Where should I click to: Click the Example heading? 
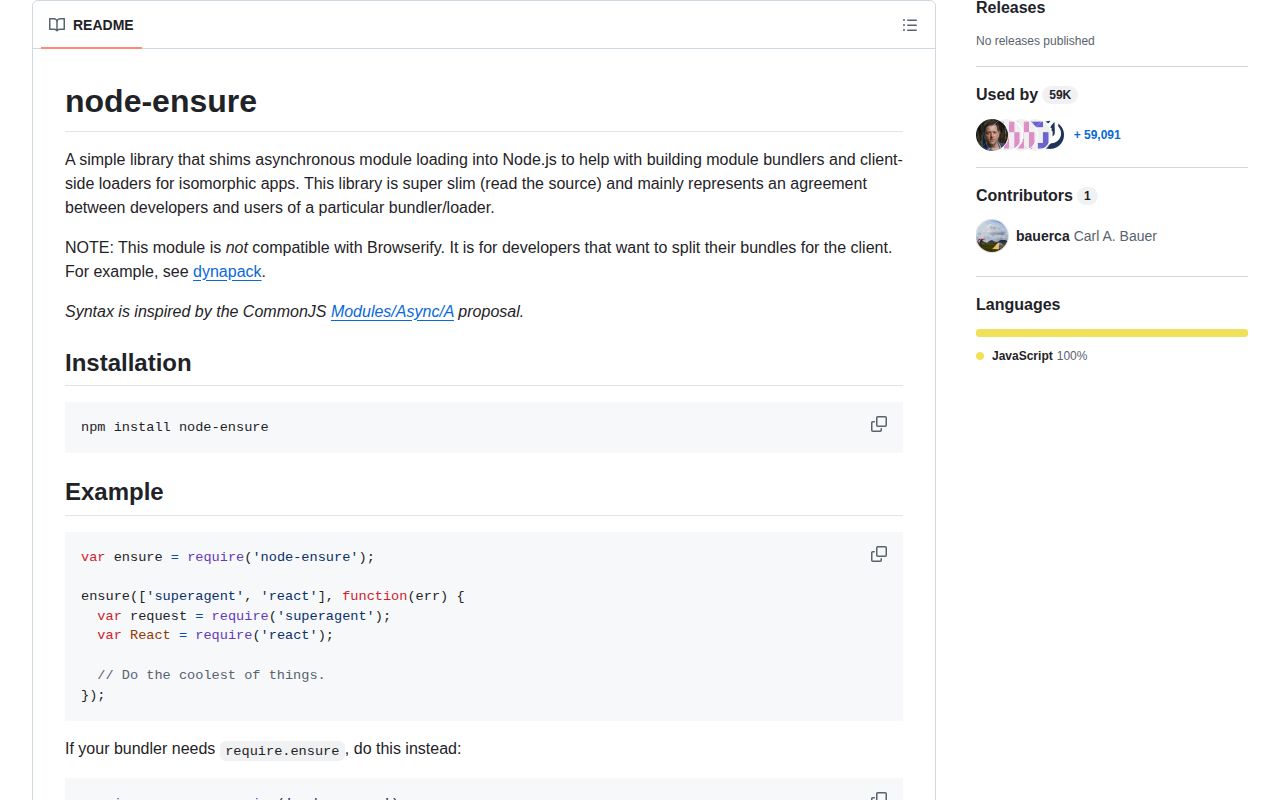[114, 492]
